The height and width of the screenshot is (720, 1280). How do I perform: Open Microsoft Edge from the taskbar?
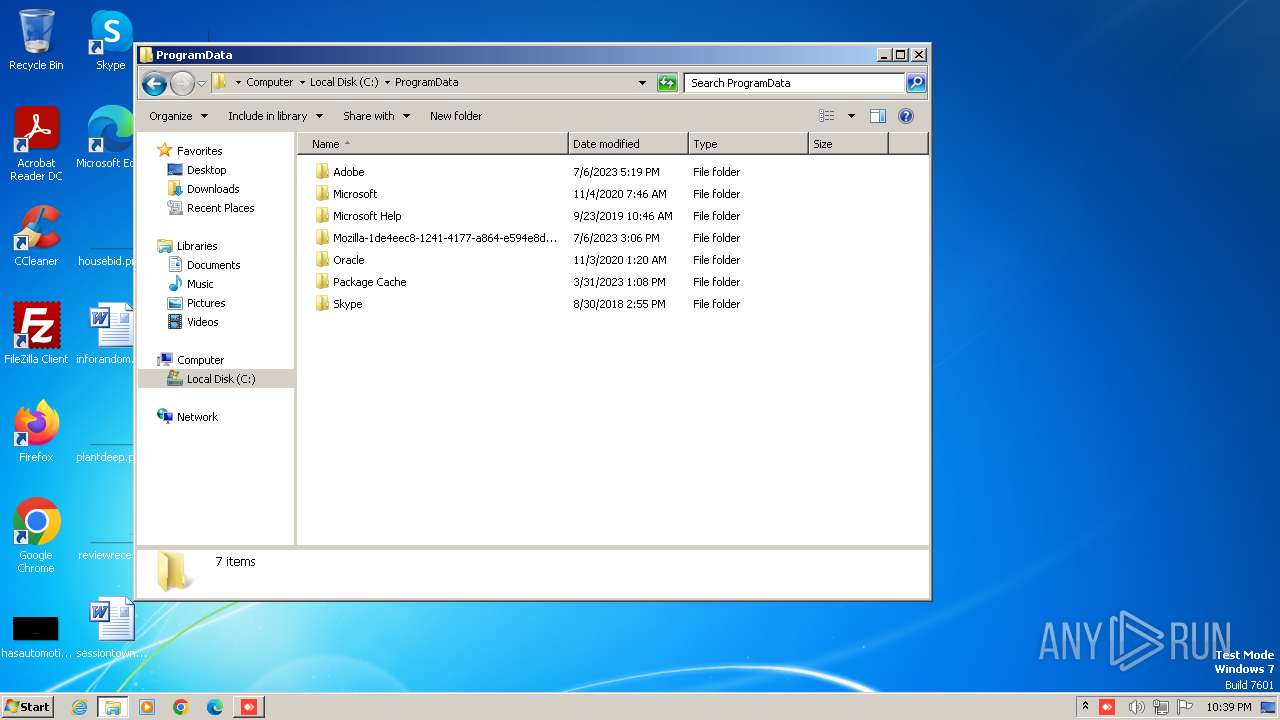[x=215, y=707]
